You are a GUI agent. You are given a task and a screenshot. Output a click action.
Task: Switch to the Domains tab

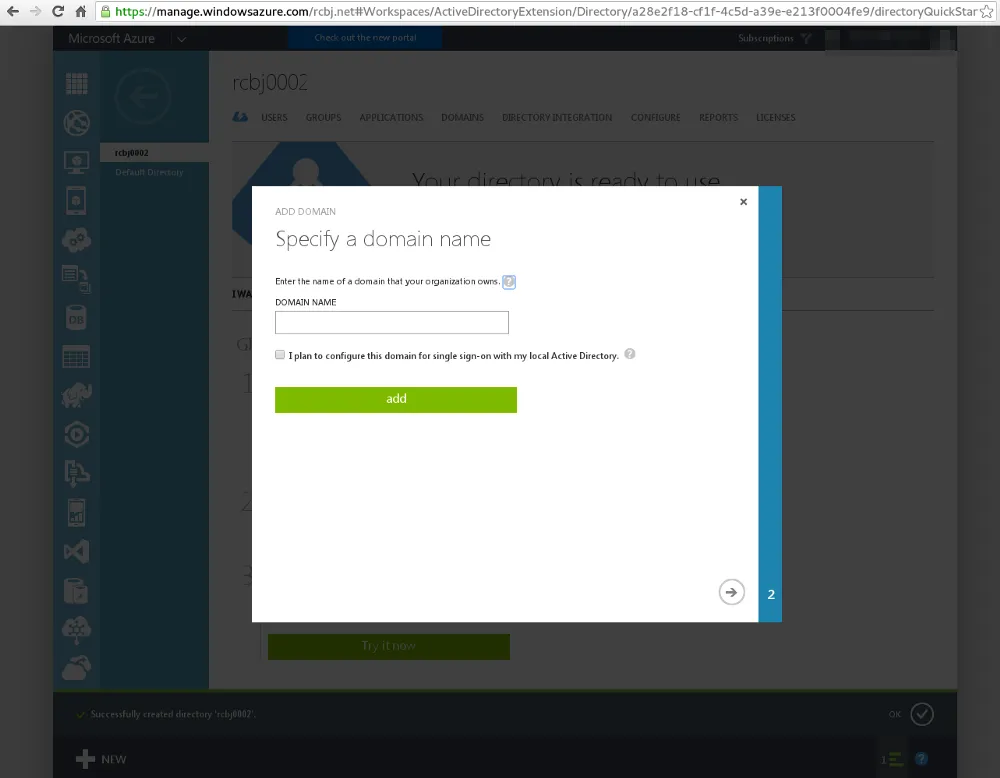tap(462, 117)
